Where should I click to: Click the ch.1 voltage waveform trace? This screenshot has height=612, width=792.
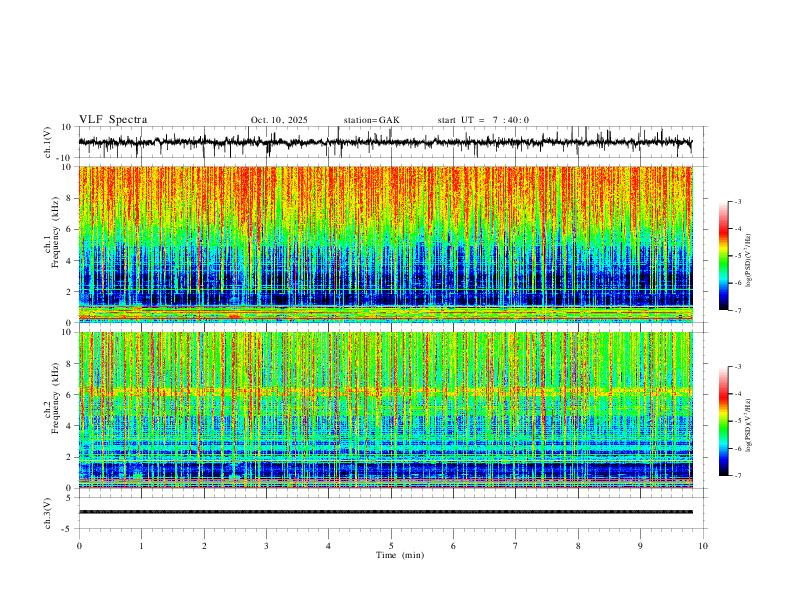point(385,142)
